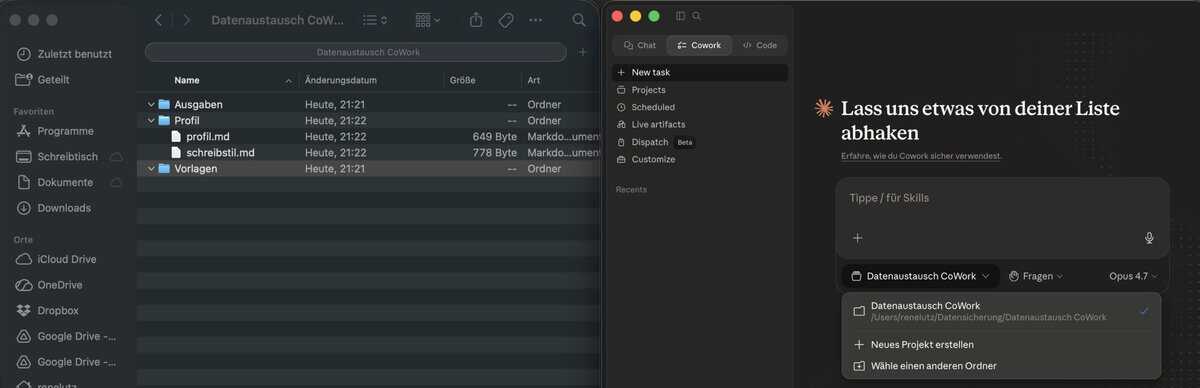Open Finder more actions menu
Screen dimensions: 1200x388
536,20
